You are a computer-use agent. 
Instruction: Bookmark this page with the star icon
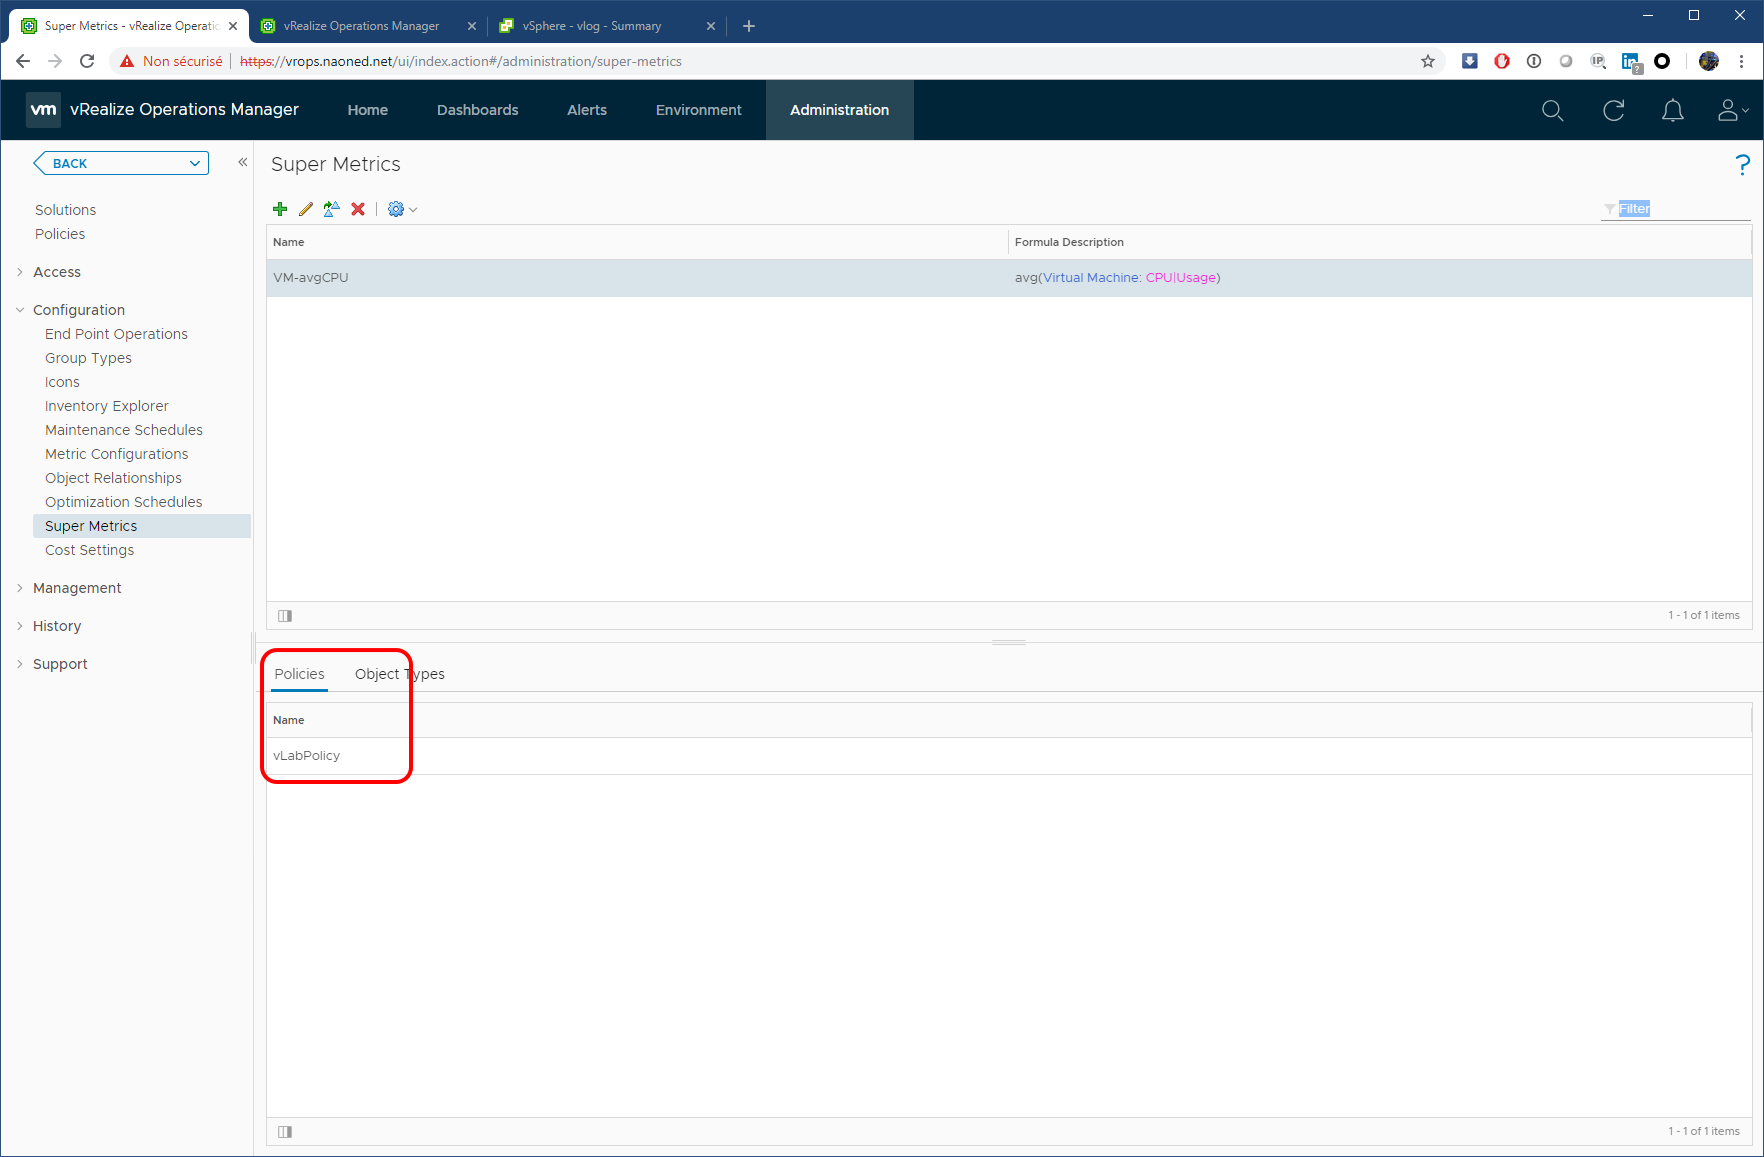[x=1428, y=61]
